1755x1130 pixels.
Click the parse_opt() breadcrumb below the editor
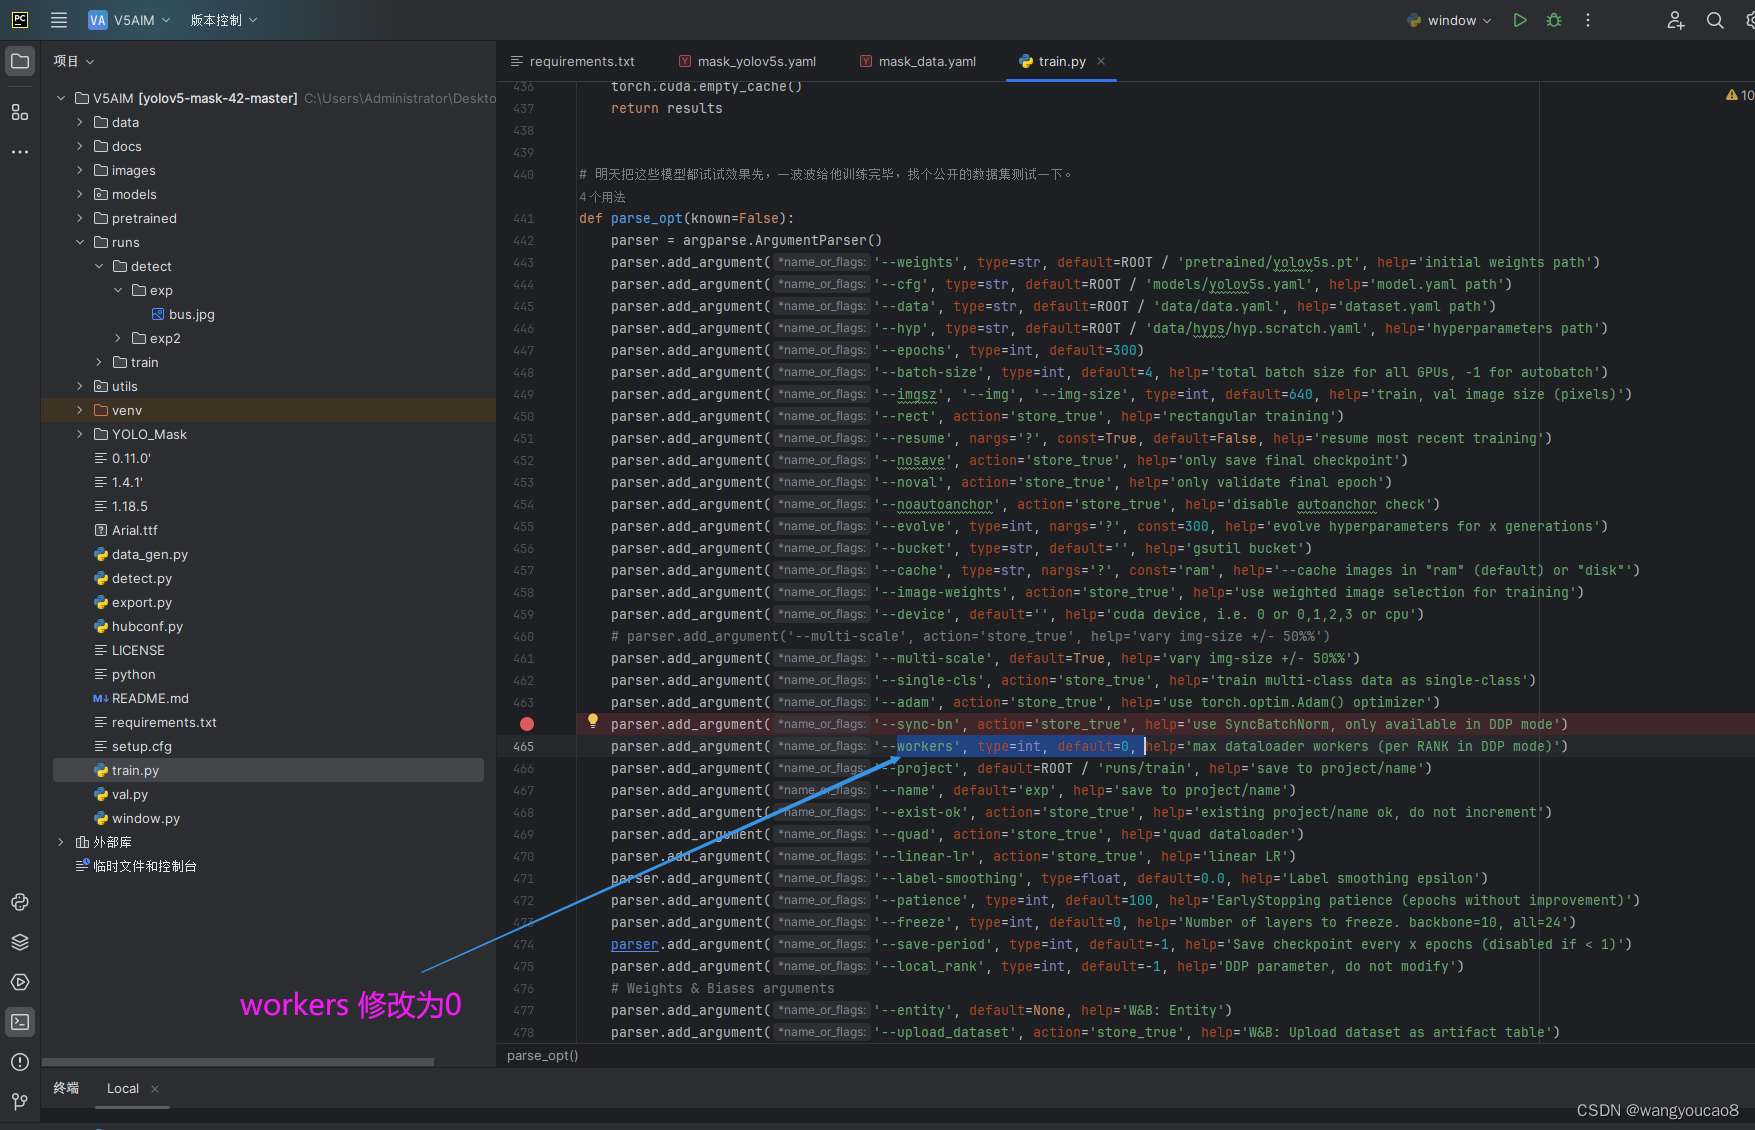click(x=542, y=1055)
